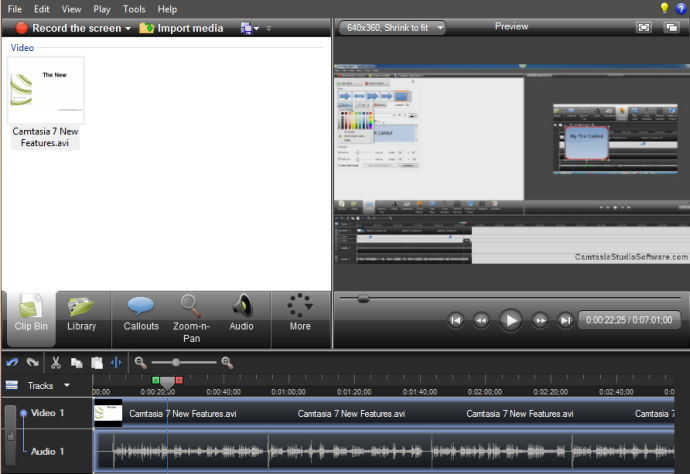Click the Split clip icon

pos(116,363)
